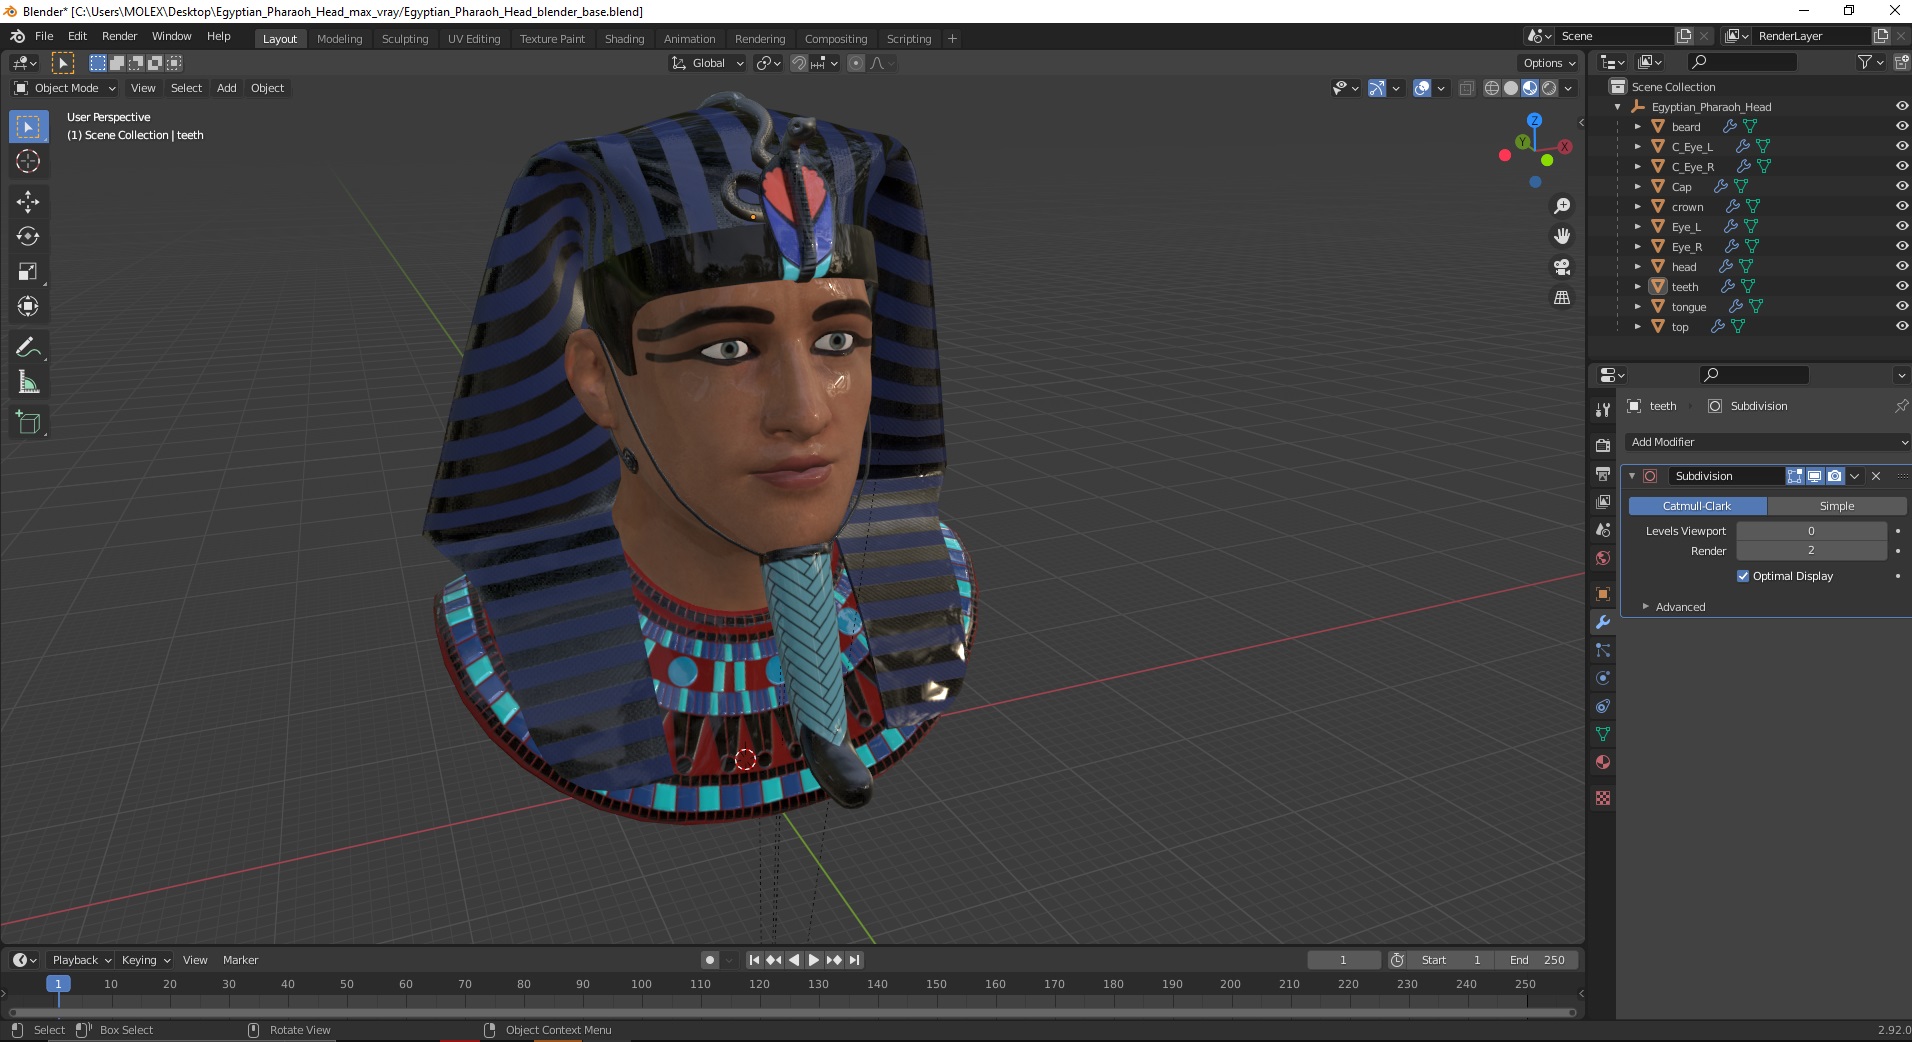The image size is (1912, 1042).
Task: Remove the Subdivision modifier with X
Action: click(x=1876, y=476)
